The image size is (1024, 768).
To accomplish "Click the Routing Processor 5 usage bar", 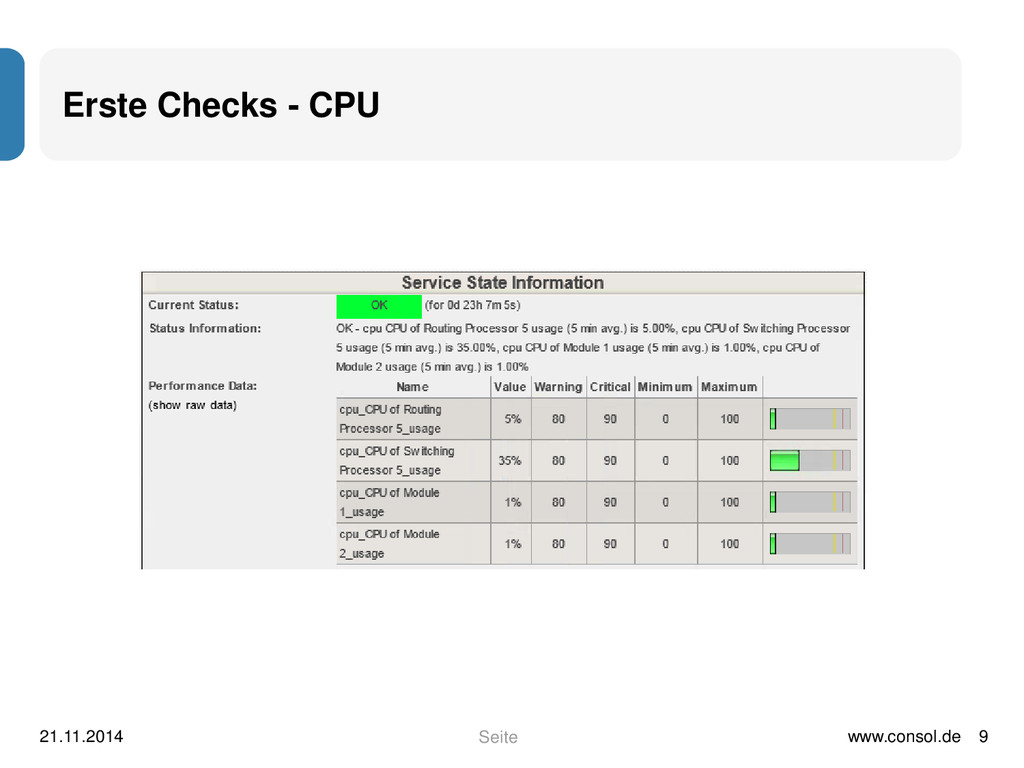I will coord(810,419).
